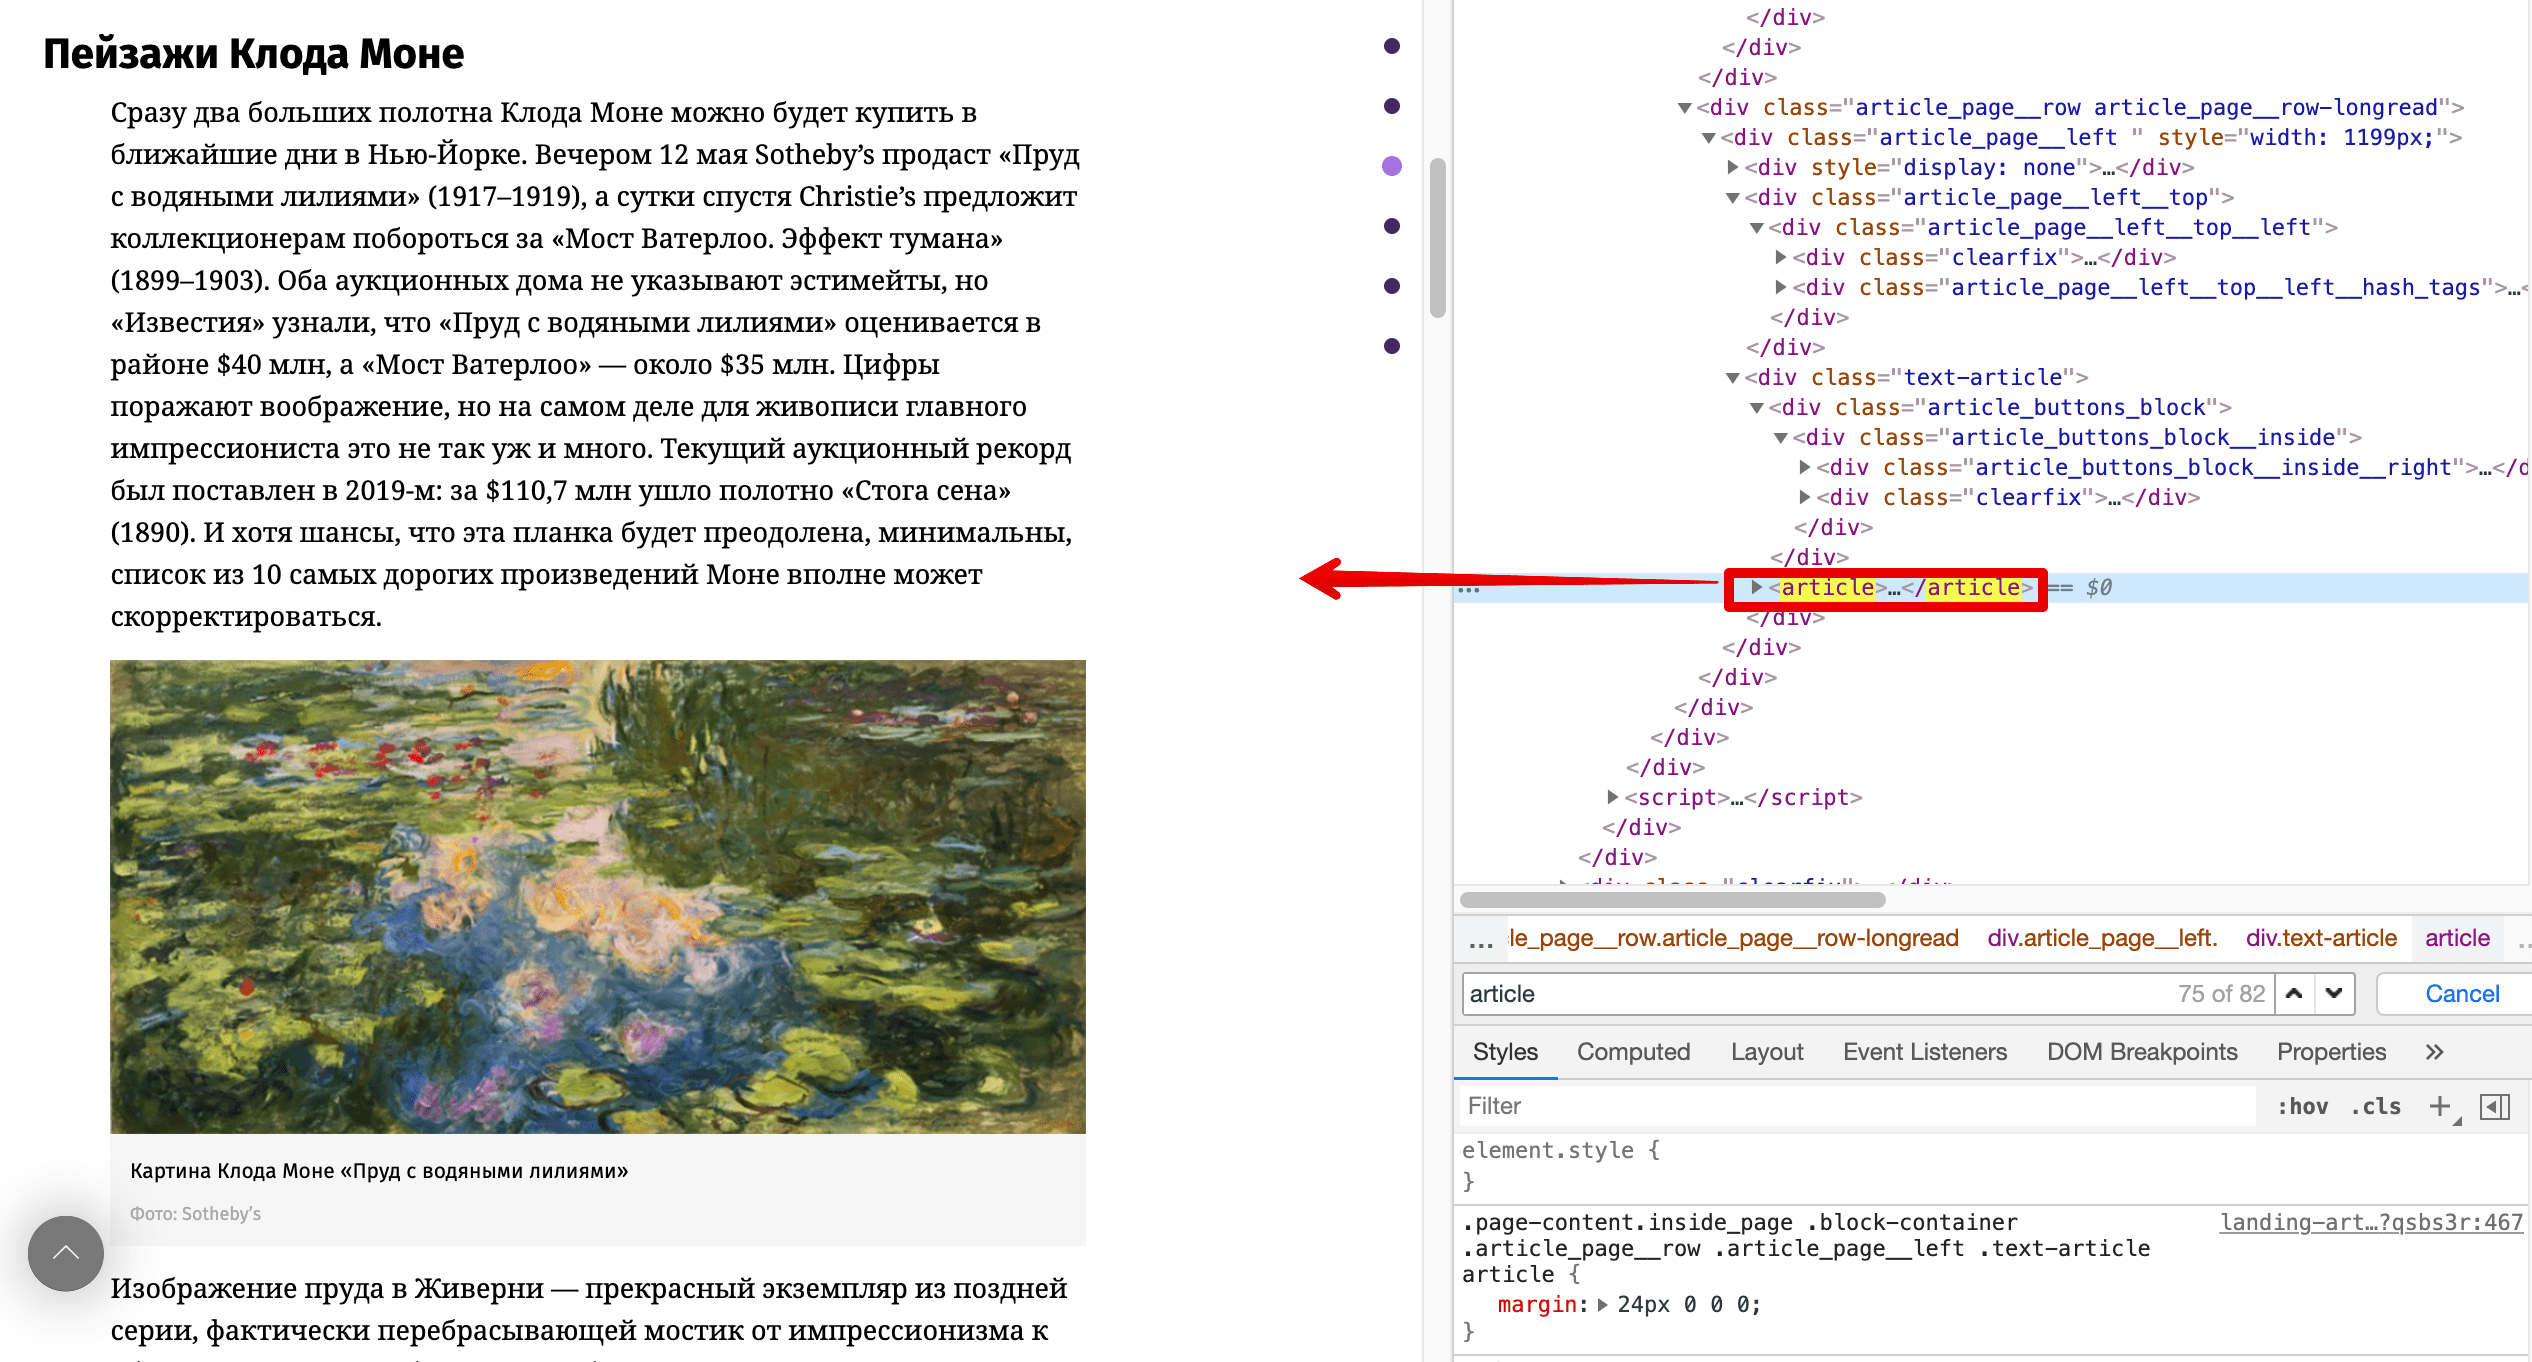Screen dimensions: 2532x1362
Task: Toggle the computed styles sidebar icon
Action: point(2495,1106)
